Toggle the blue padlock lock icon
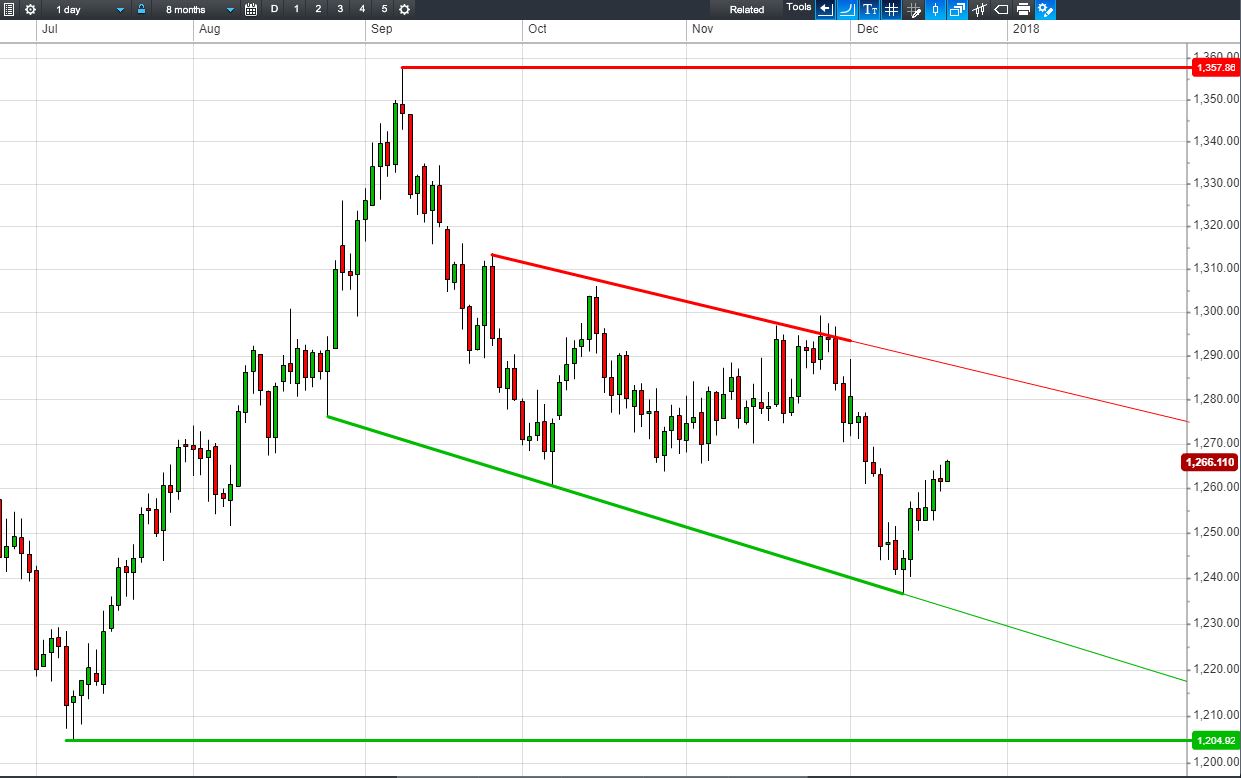1241x778 pixels. pyautogui.click(x=141, y=9)
